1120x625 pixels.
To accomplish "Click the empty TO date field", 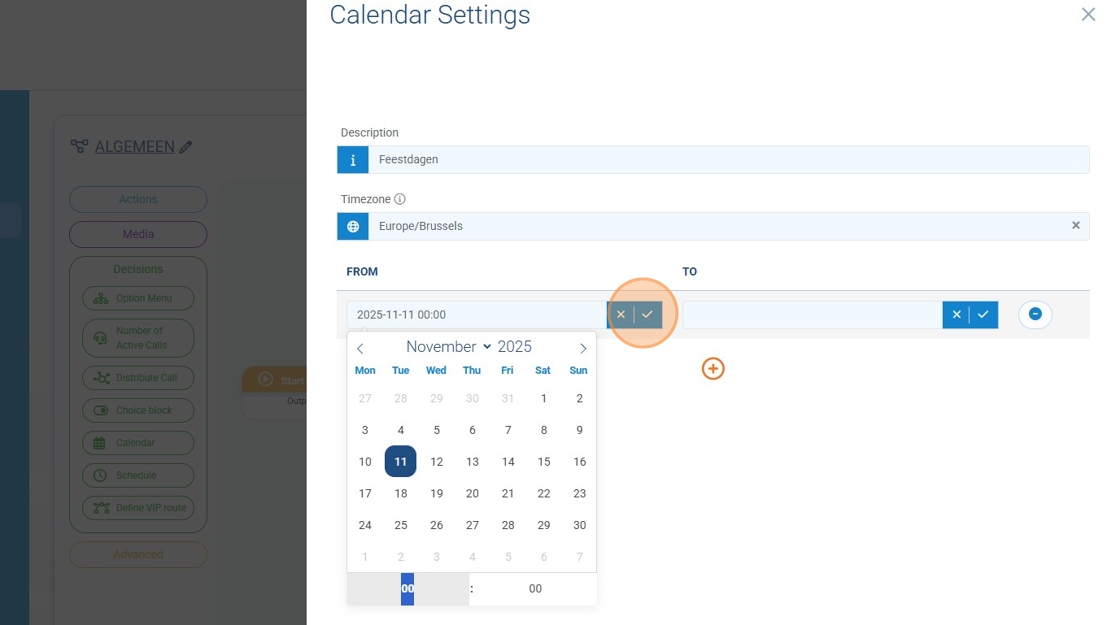I will [x=811, y=315].
